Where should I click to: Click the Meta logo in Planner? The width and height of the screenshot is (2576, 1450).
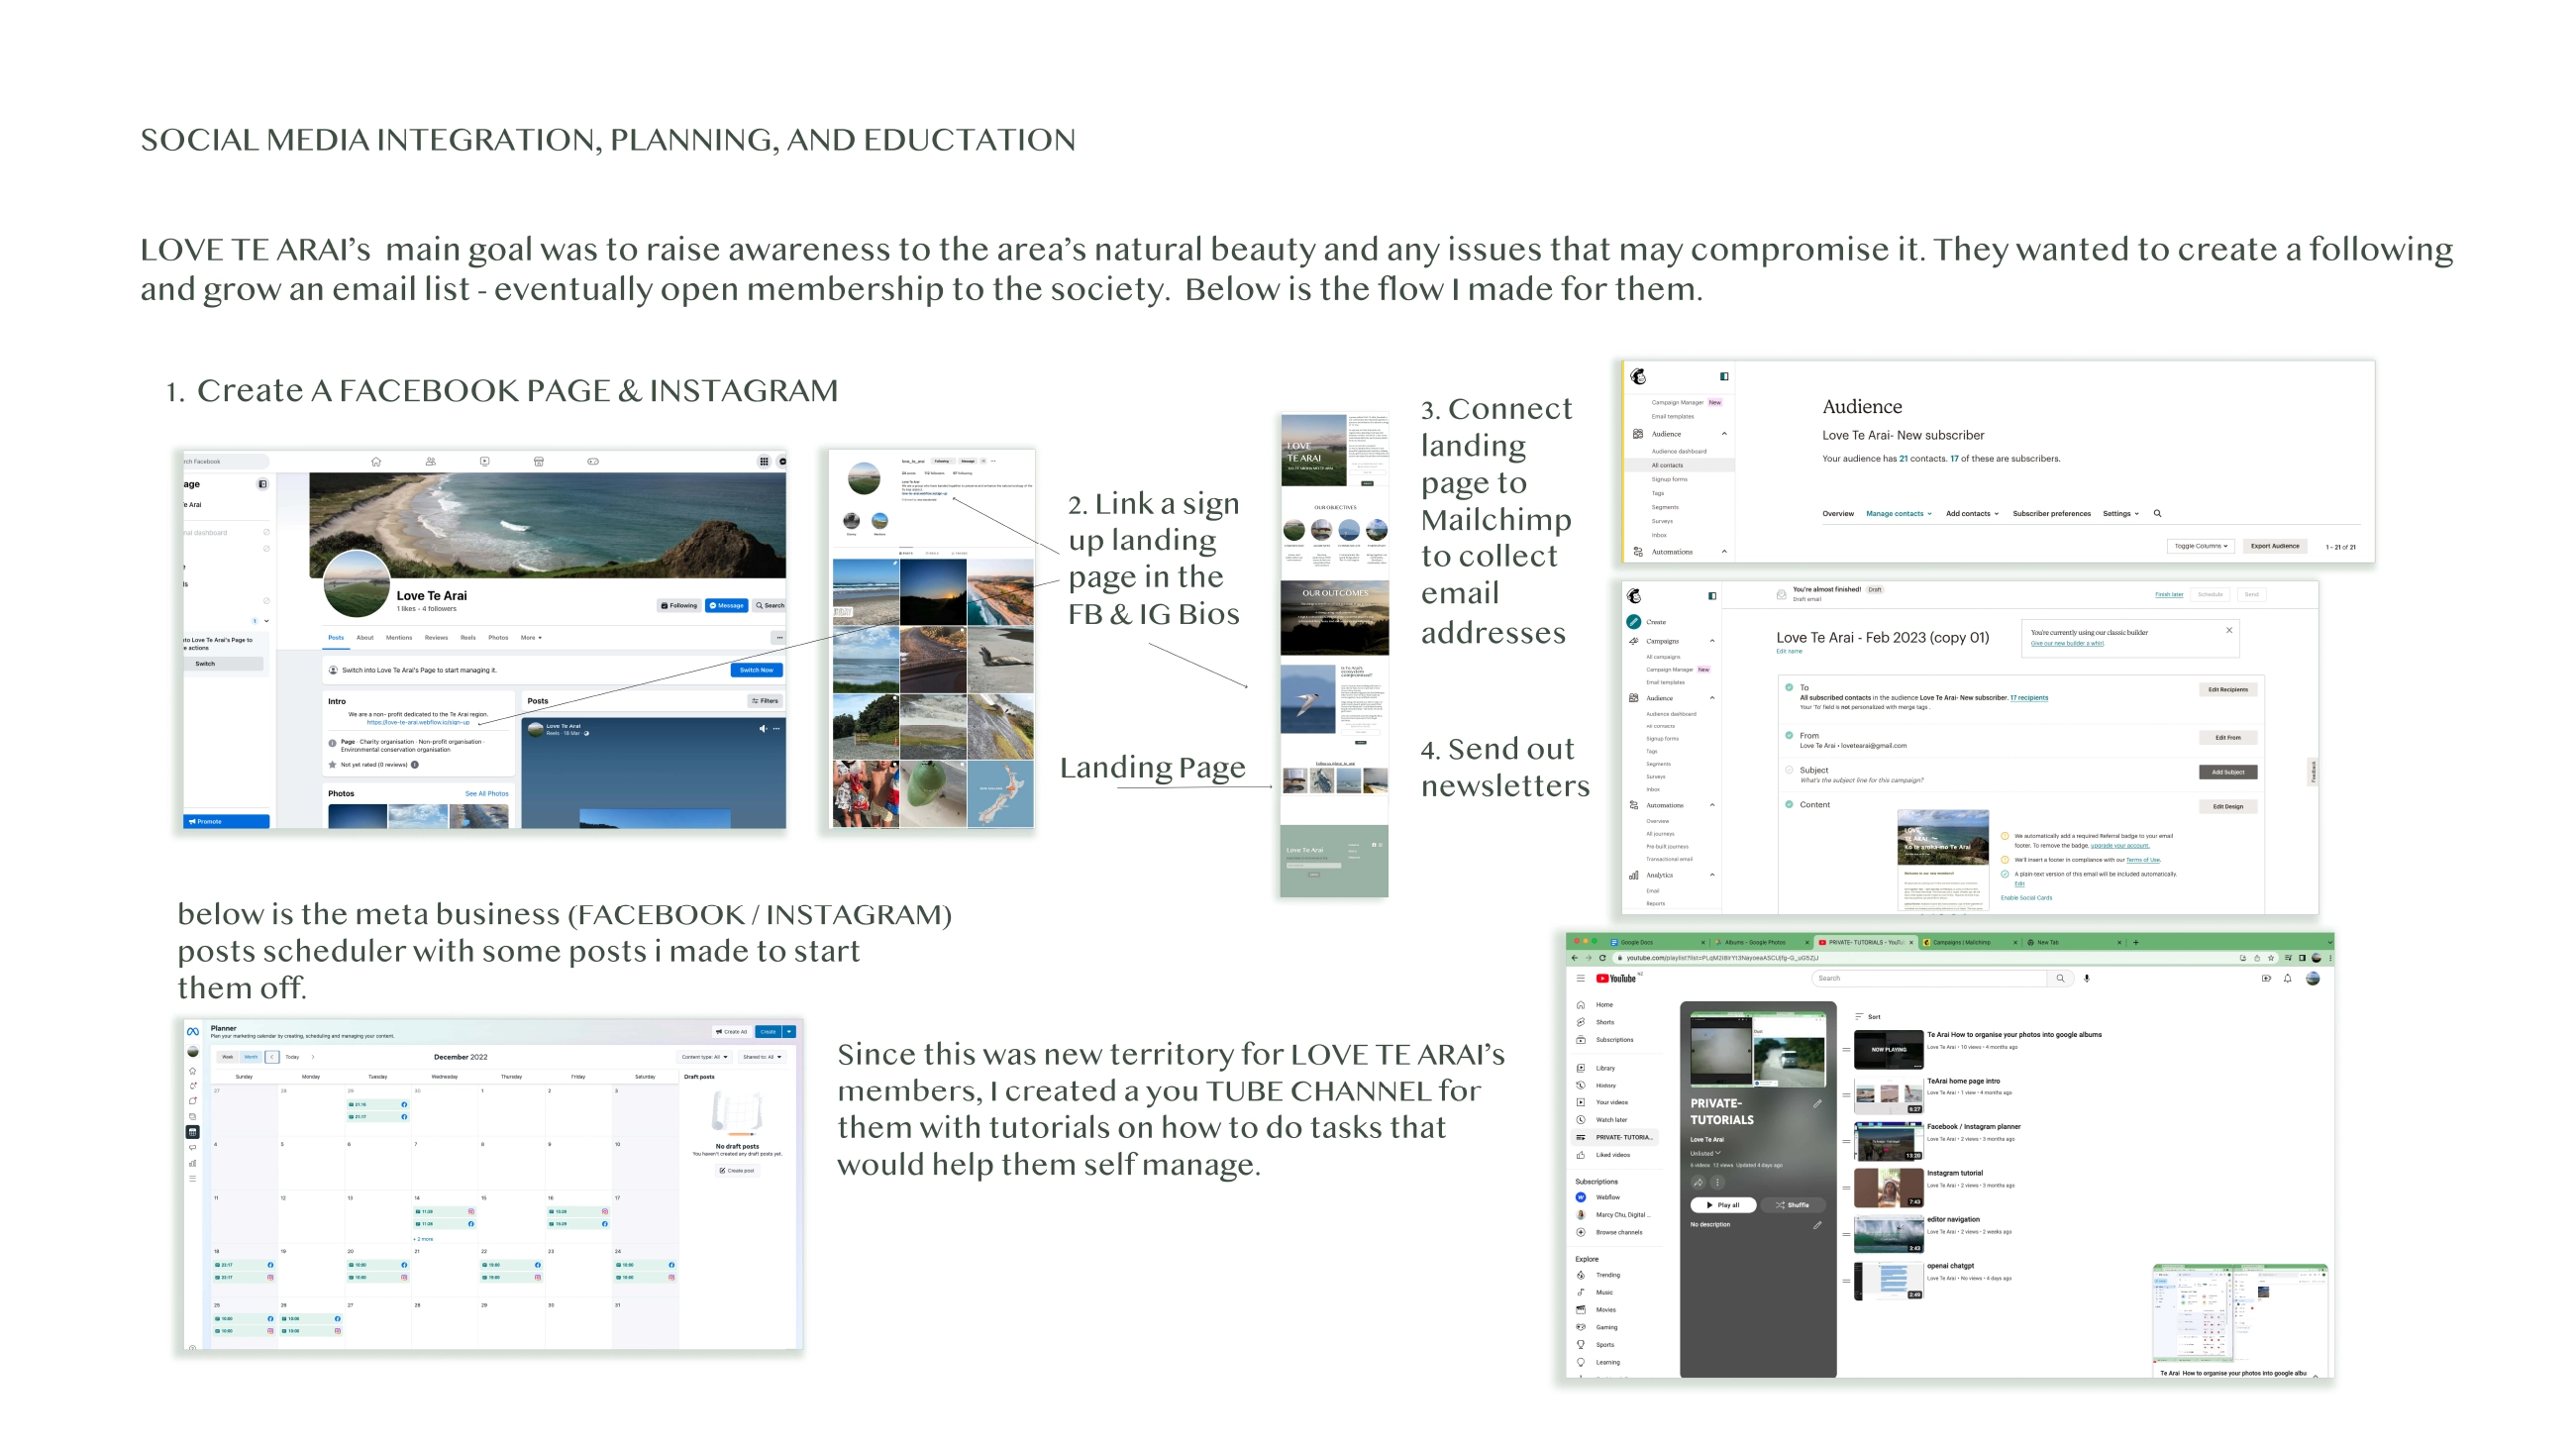[193, 1031]
